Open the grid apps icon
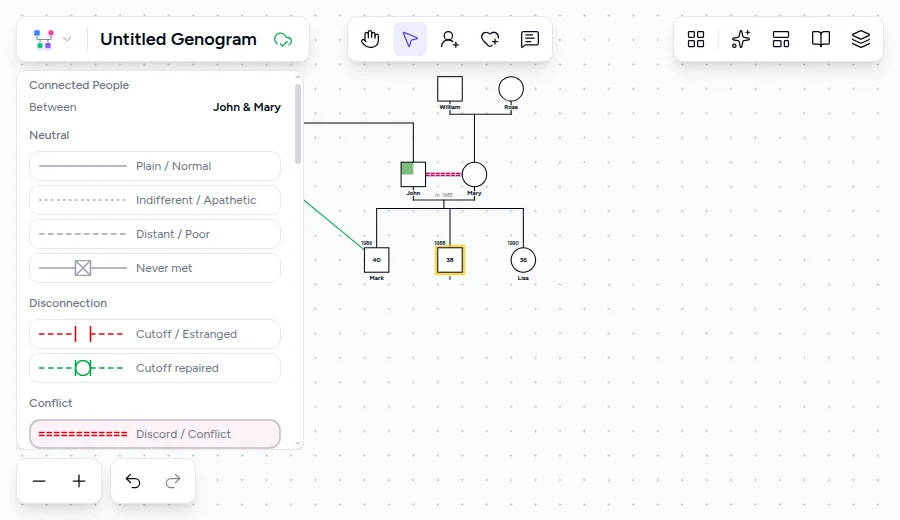 click(696, 39)
